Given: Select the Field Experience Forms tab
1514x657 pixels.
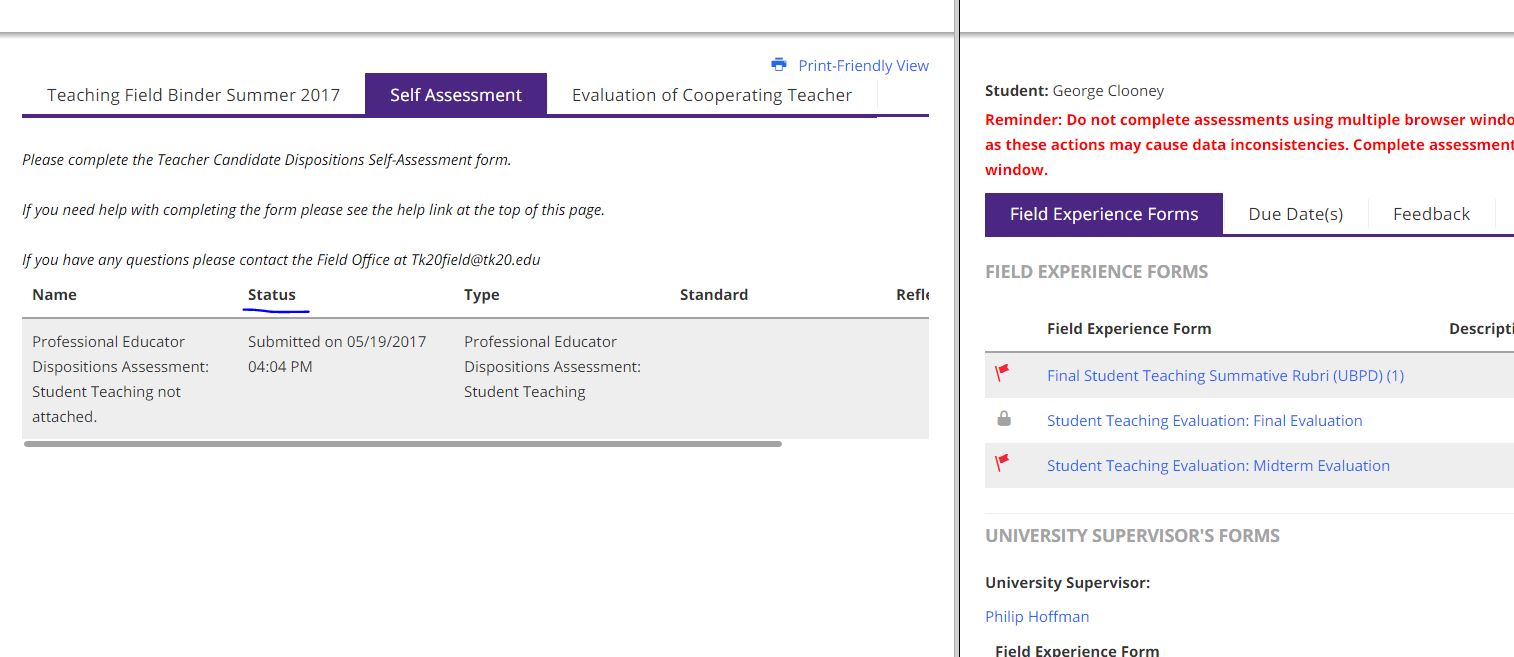Looking at the screenshot, I should [1103, 214].
